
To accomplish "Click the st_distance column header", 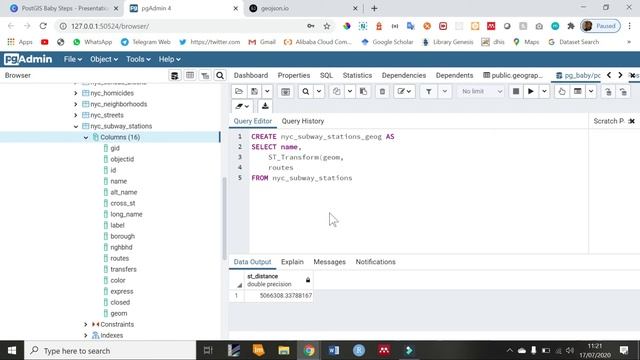I will [x=279, y=280].
